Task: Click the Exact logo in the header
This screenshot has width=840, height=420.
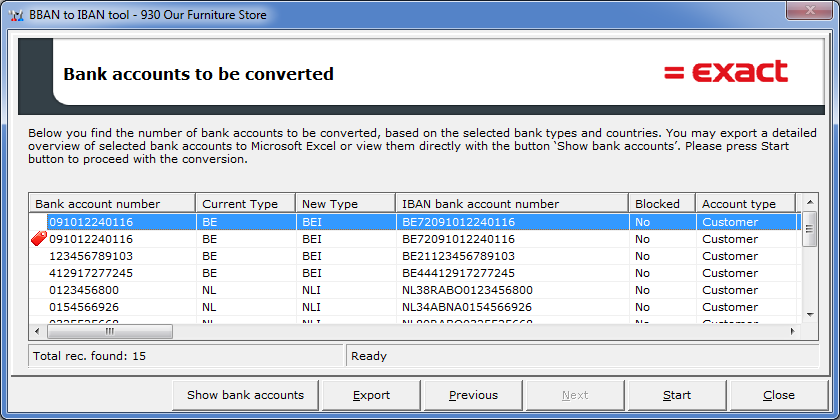Action: tap(726, 73)
